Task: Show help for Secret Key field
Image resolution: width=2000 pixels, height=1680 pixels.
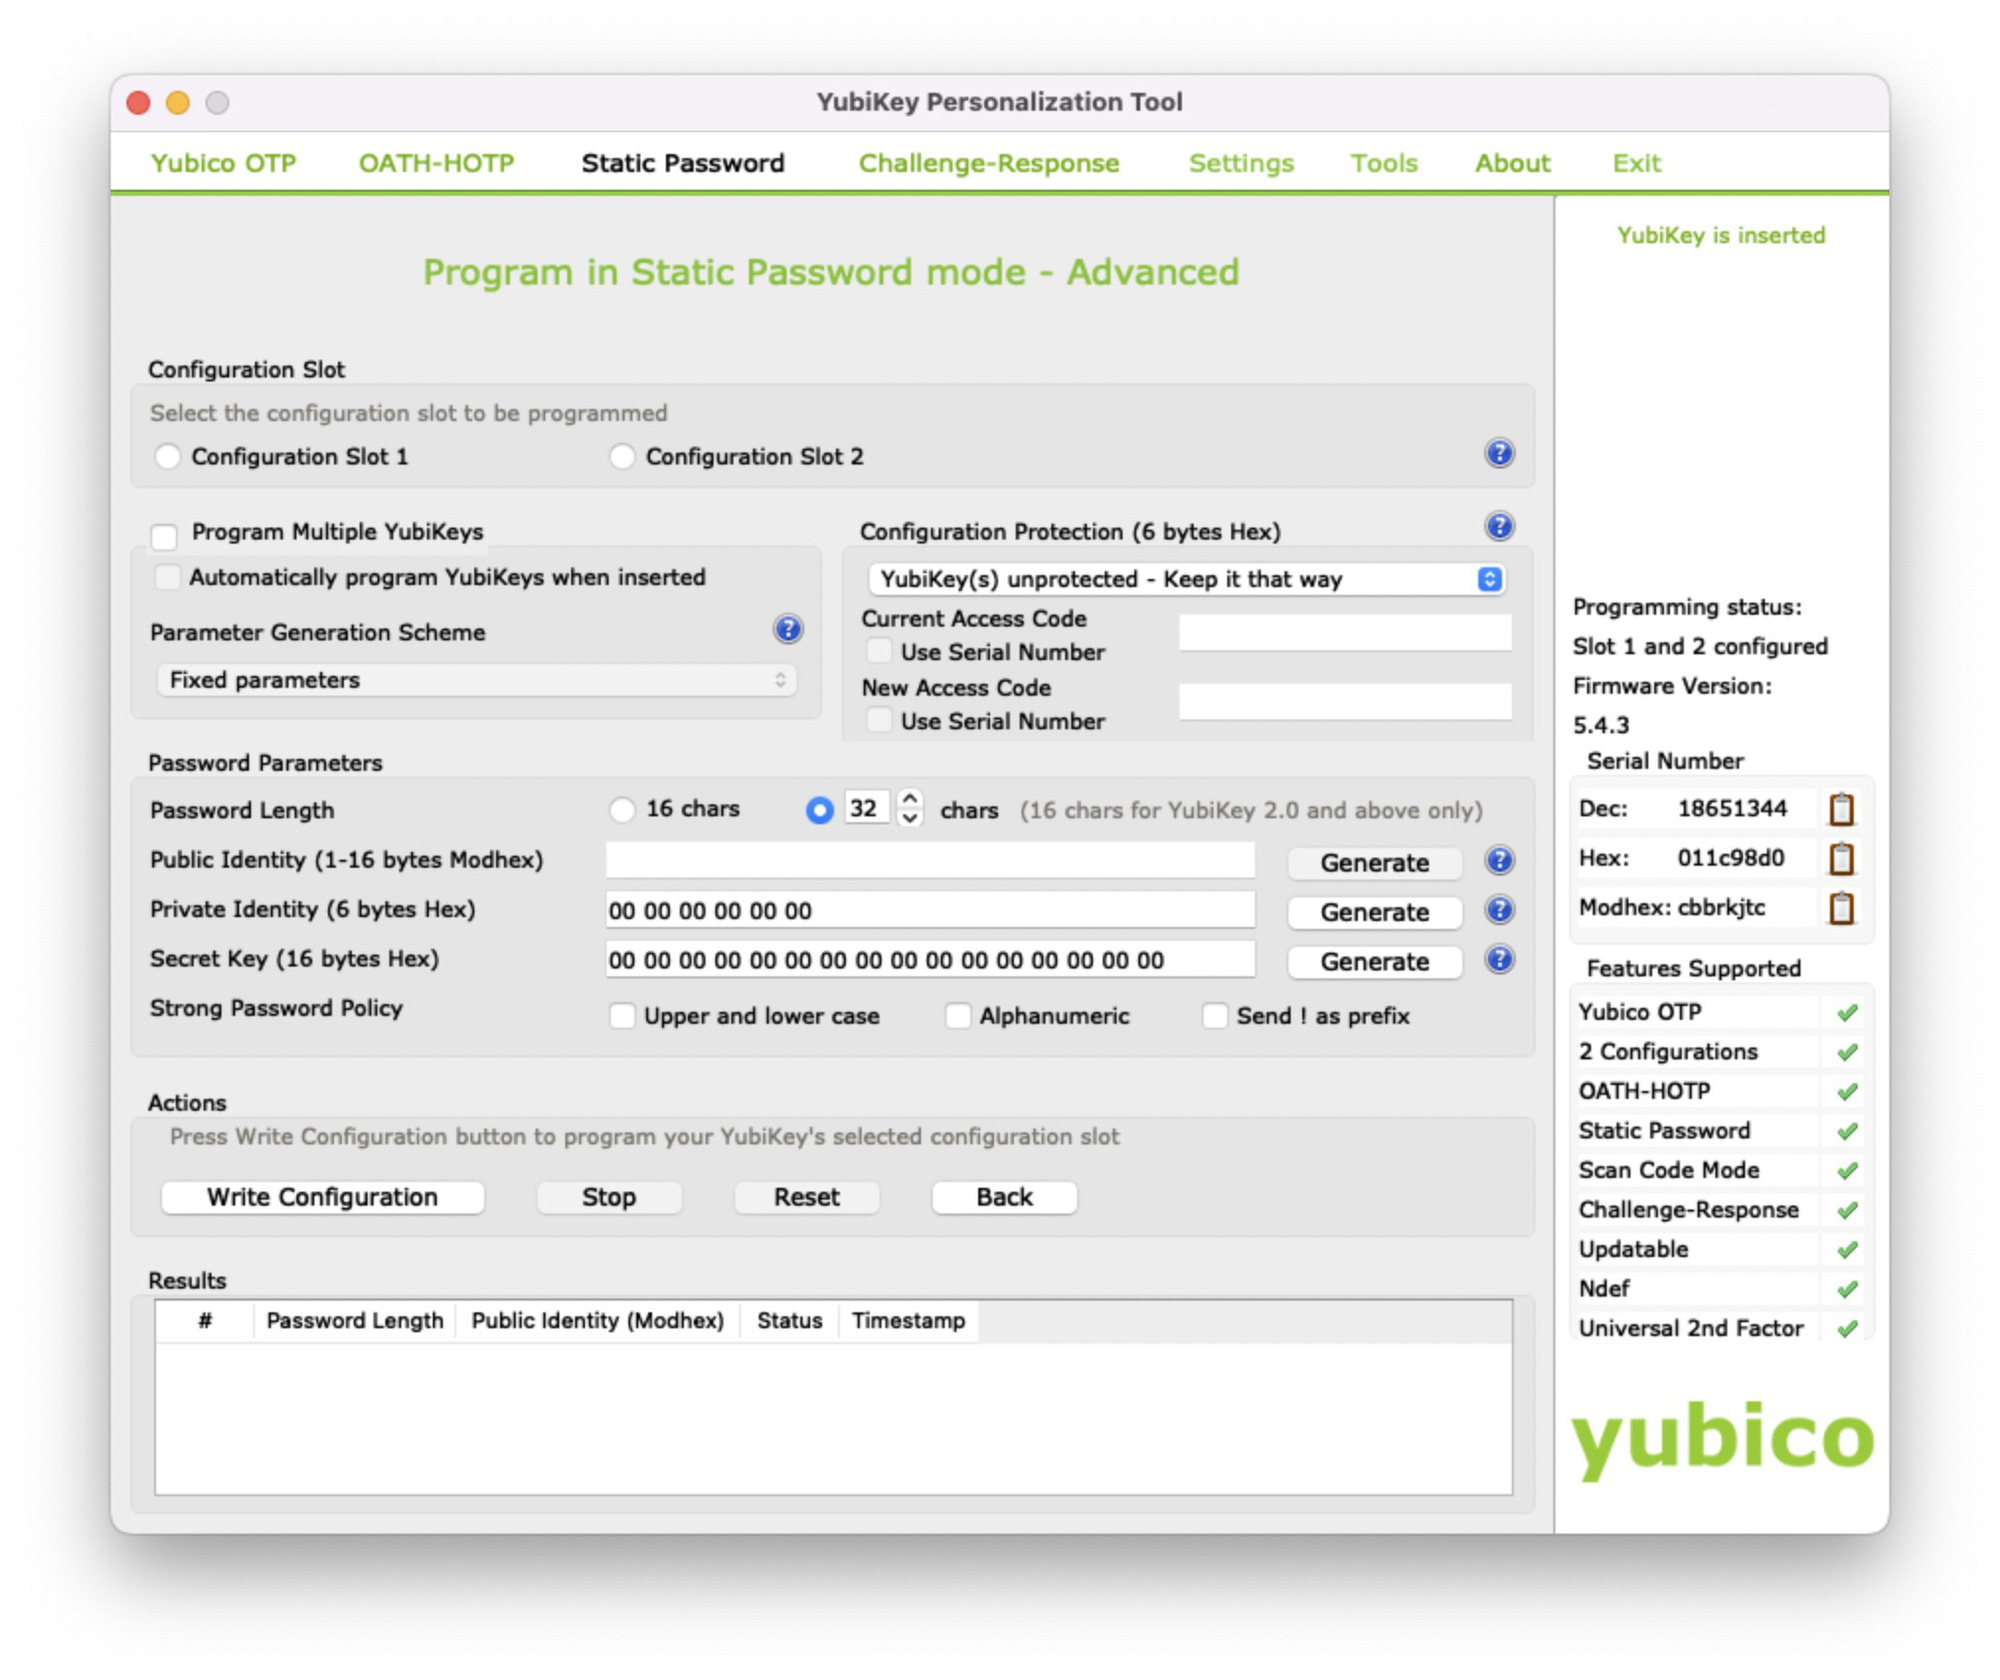Action: pos(1498,960)
